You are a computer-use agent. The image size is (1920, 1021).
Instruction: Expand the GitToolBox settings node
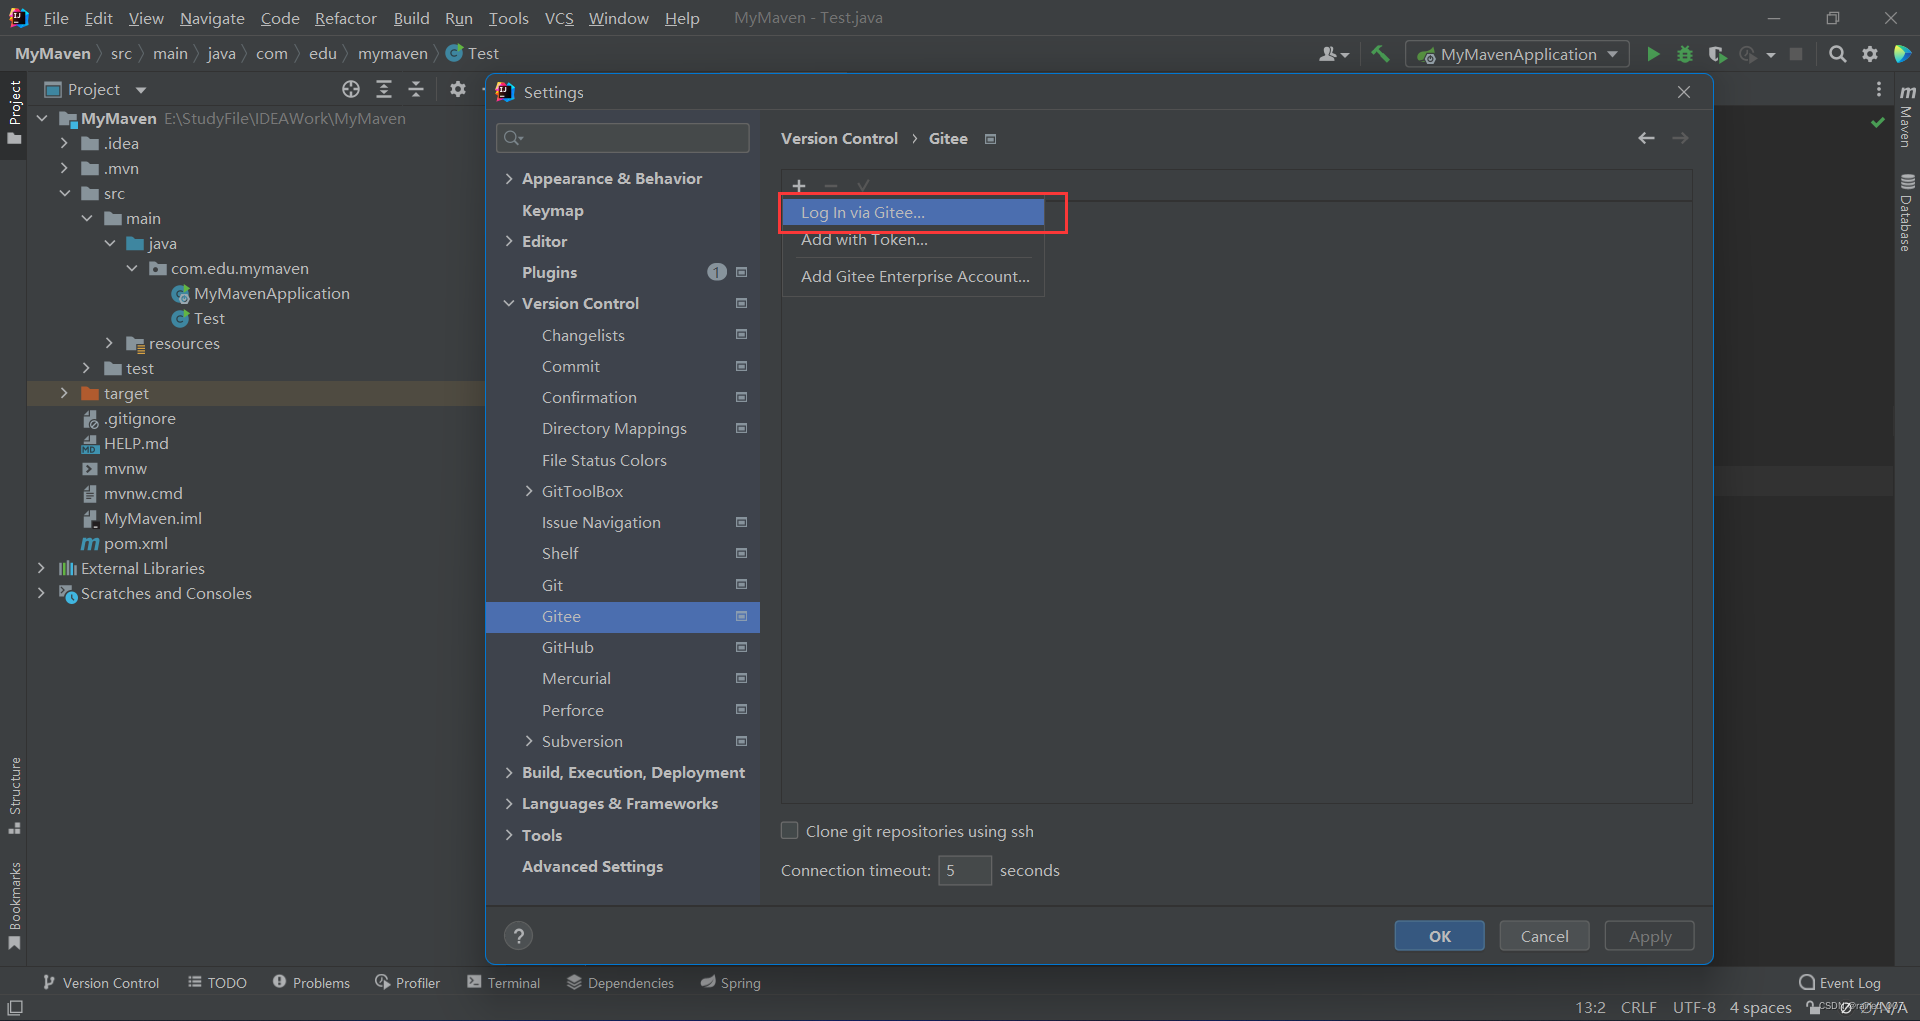point(529,491)
